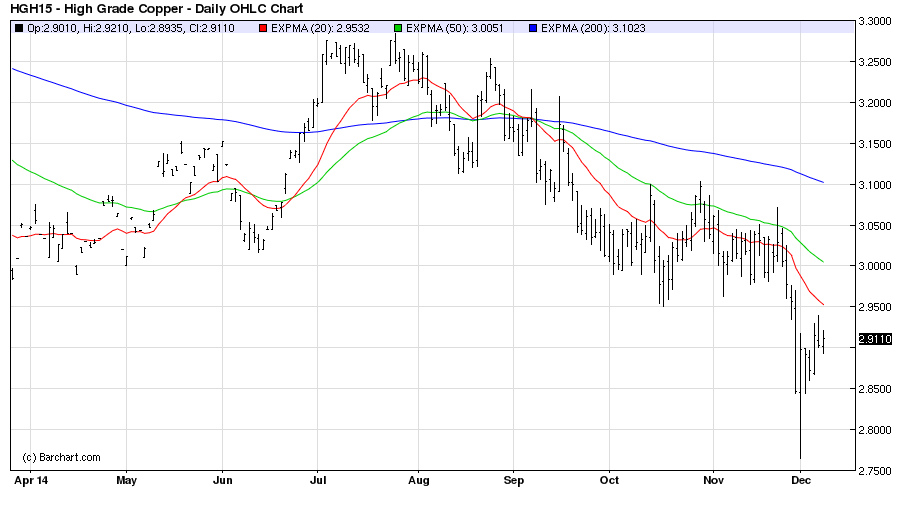Click the black OHLC legend square

tap(20, 28)
